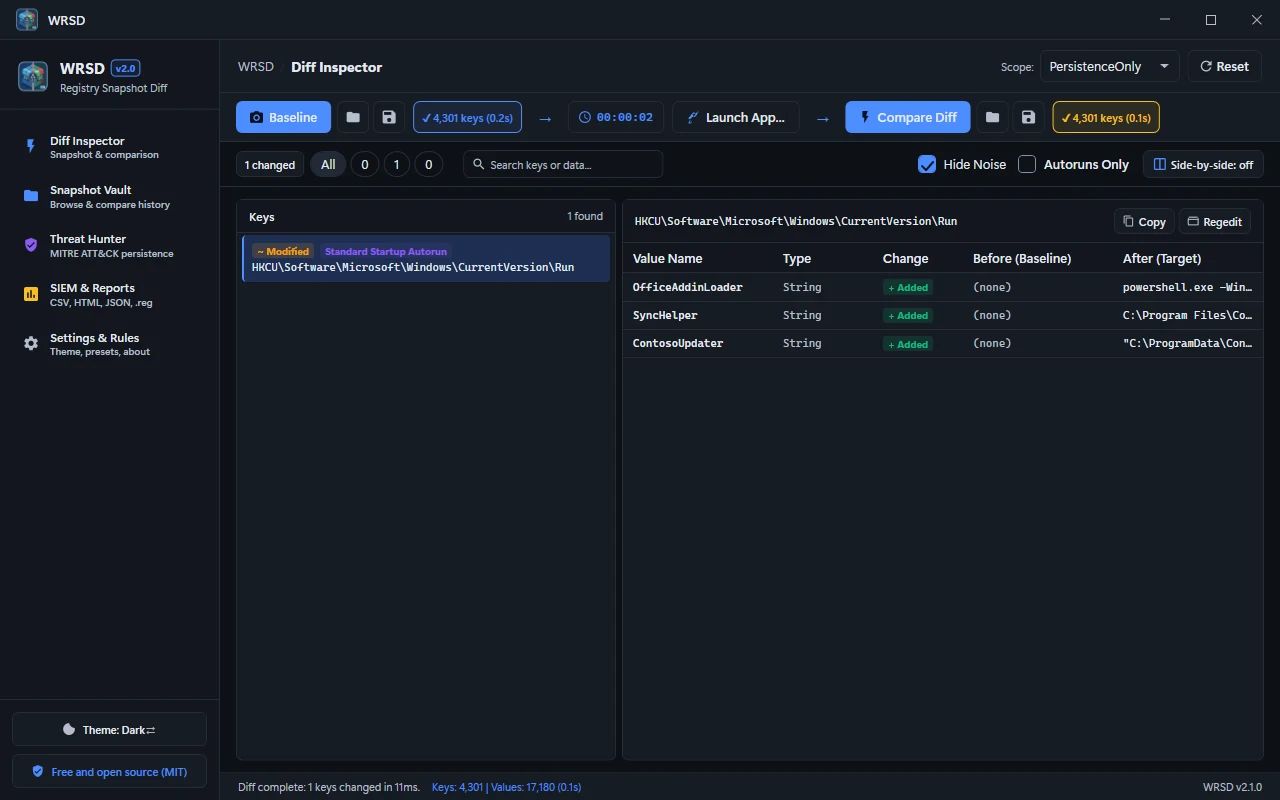1280x800 pixels.
Task: Open the Snapshot Vault sidebar page
Action: click(x=109, y=196)
